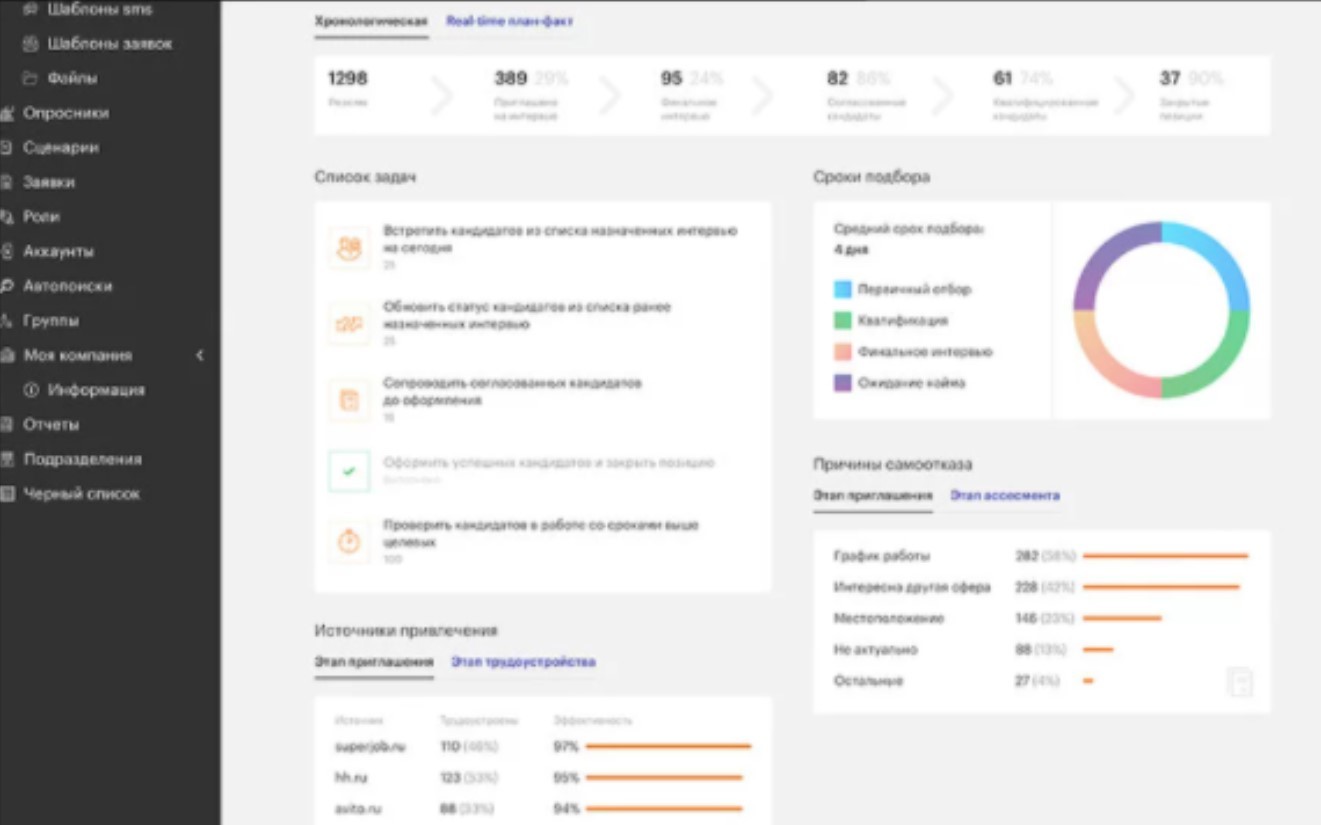
Task: Open Отчеты in the sidebar
Action: click(51, 424)
